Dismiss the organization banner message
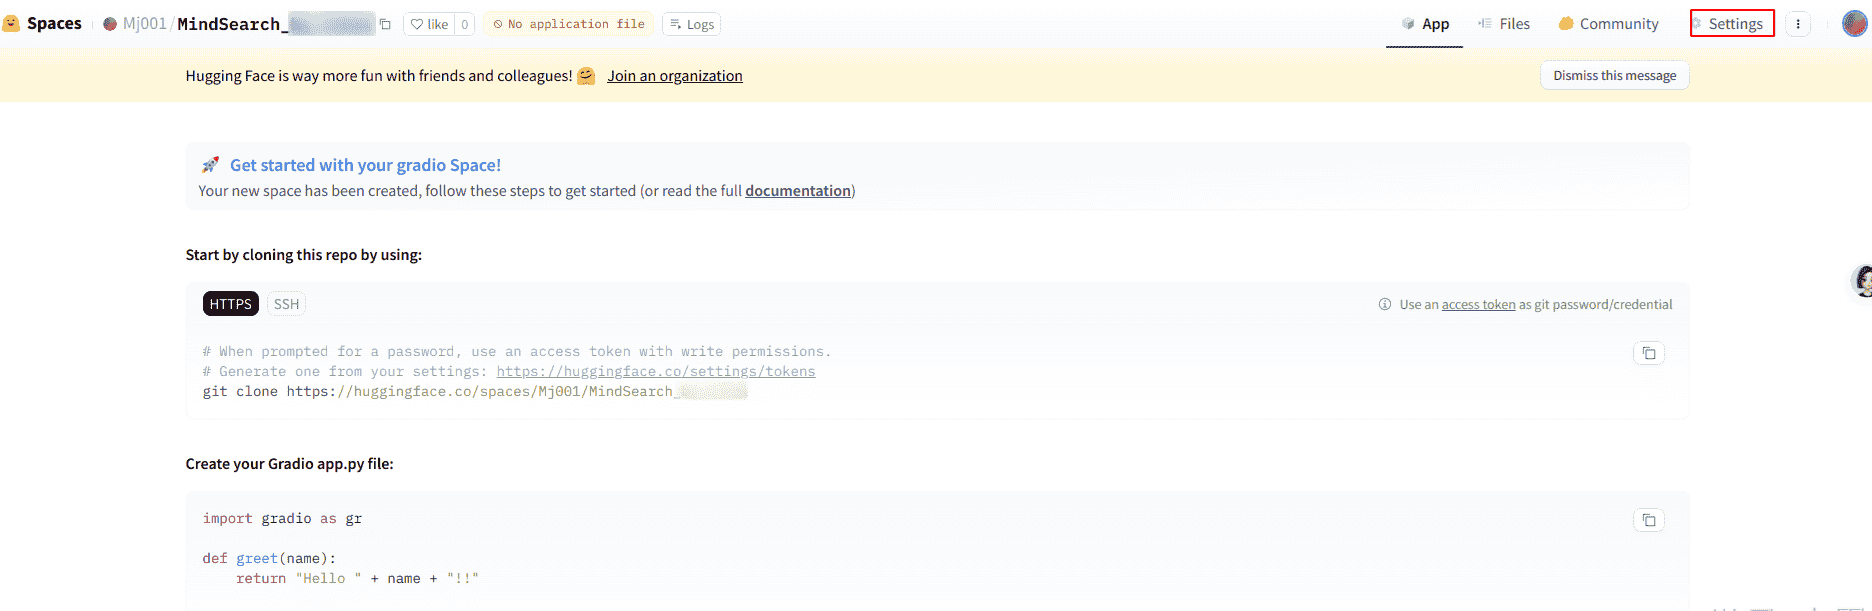The height and width of the screenshot is (611, 1872). (1614, 76)
